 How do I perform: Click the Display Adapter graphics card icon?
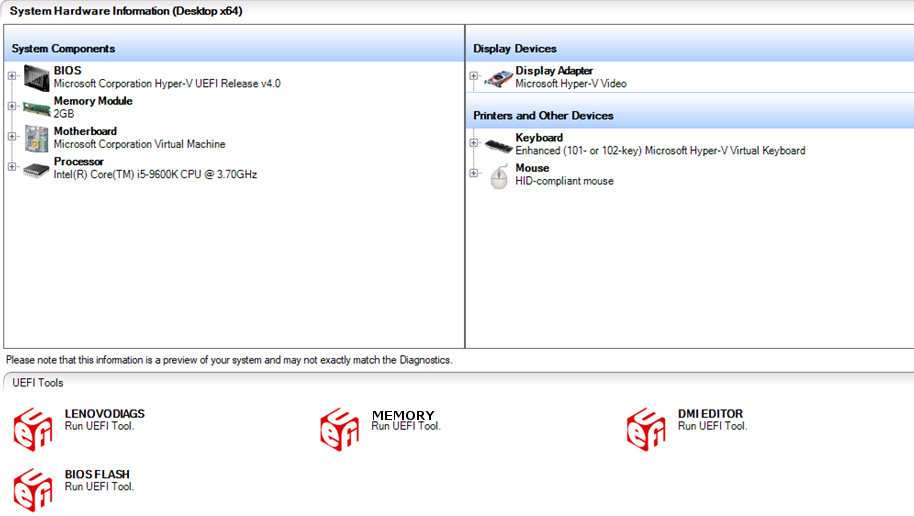[x=498, y=78]
